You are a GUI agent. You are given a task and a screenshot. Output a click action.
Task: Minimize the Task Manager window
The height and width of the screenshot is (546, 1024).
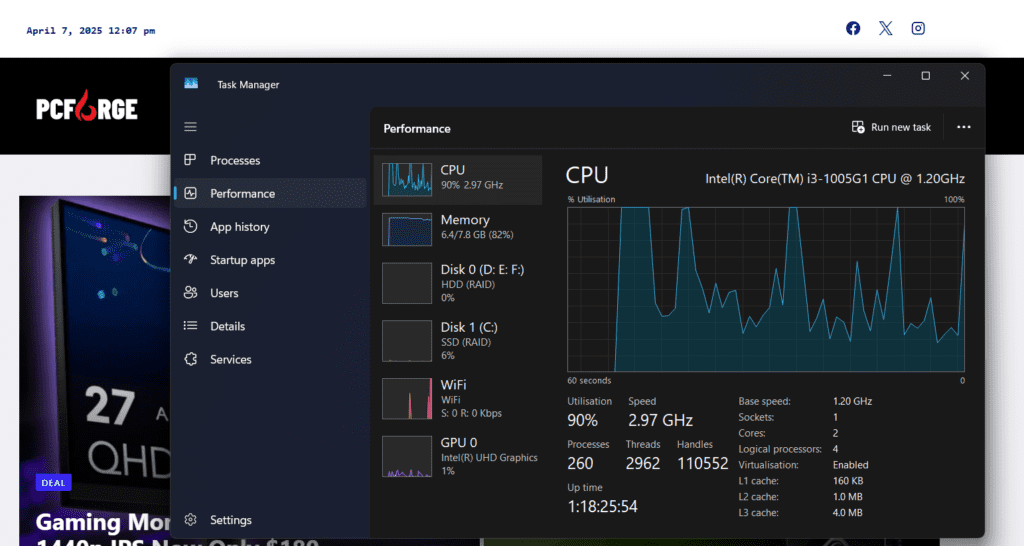pos(887,76)
